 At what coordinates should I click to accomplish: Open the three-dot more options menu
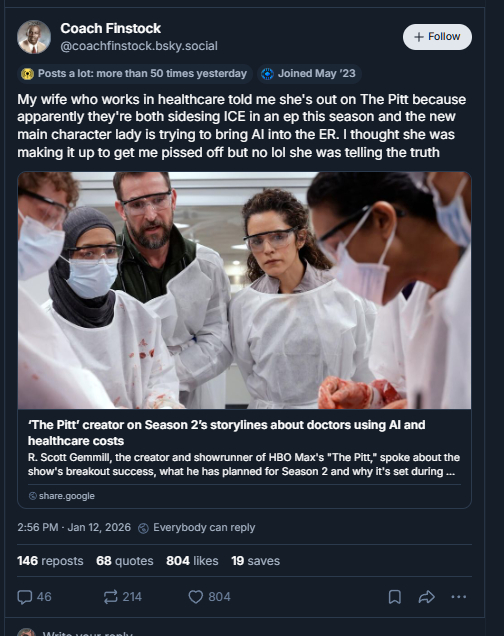click(x=459, y=597)
